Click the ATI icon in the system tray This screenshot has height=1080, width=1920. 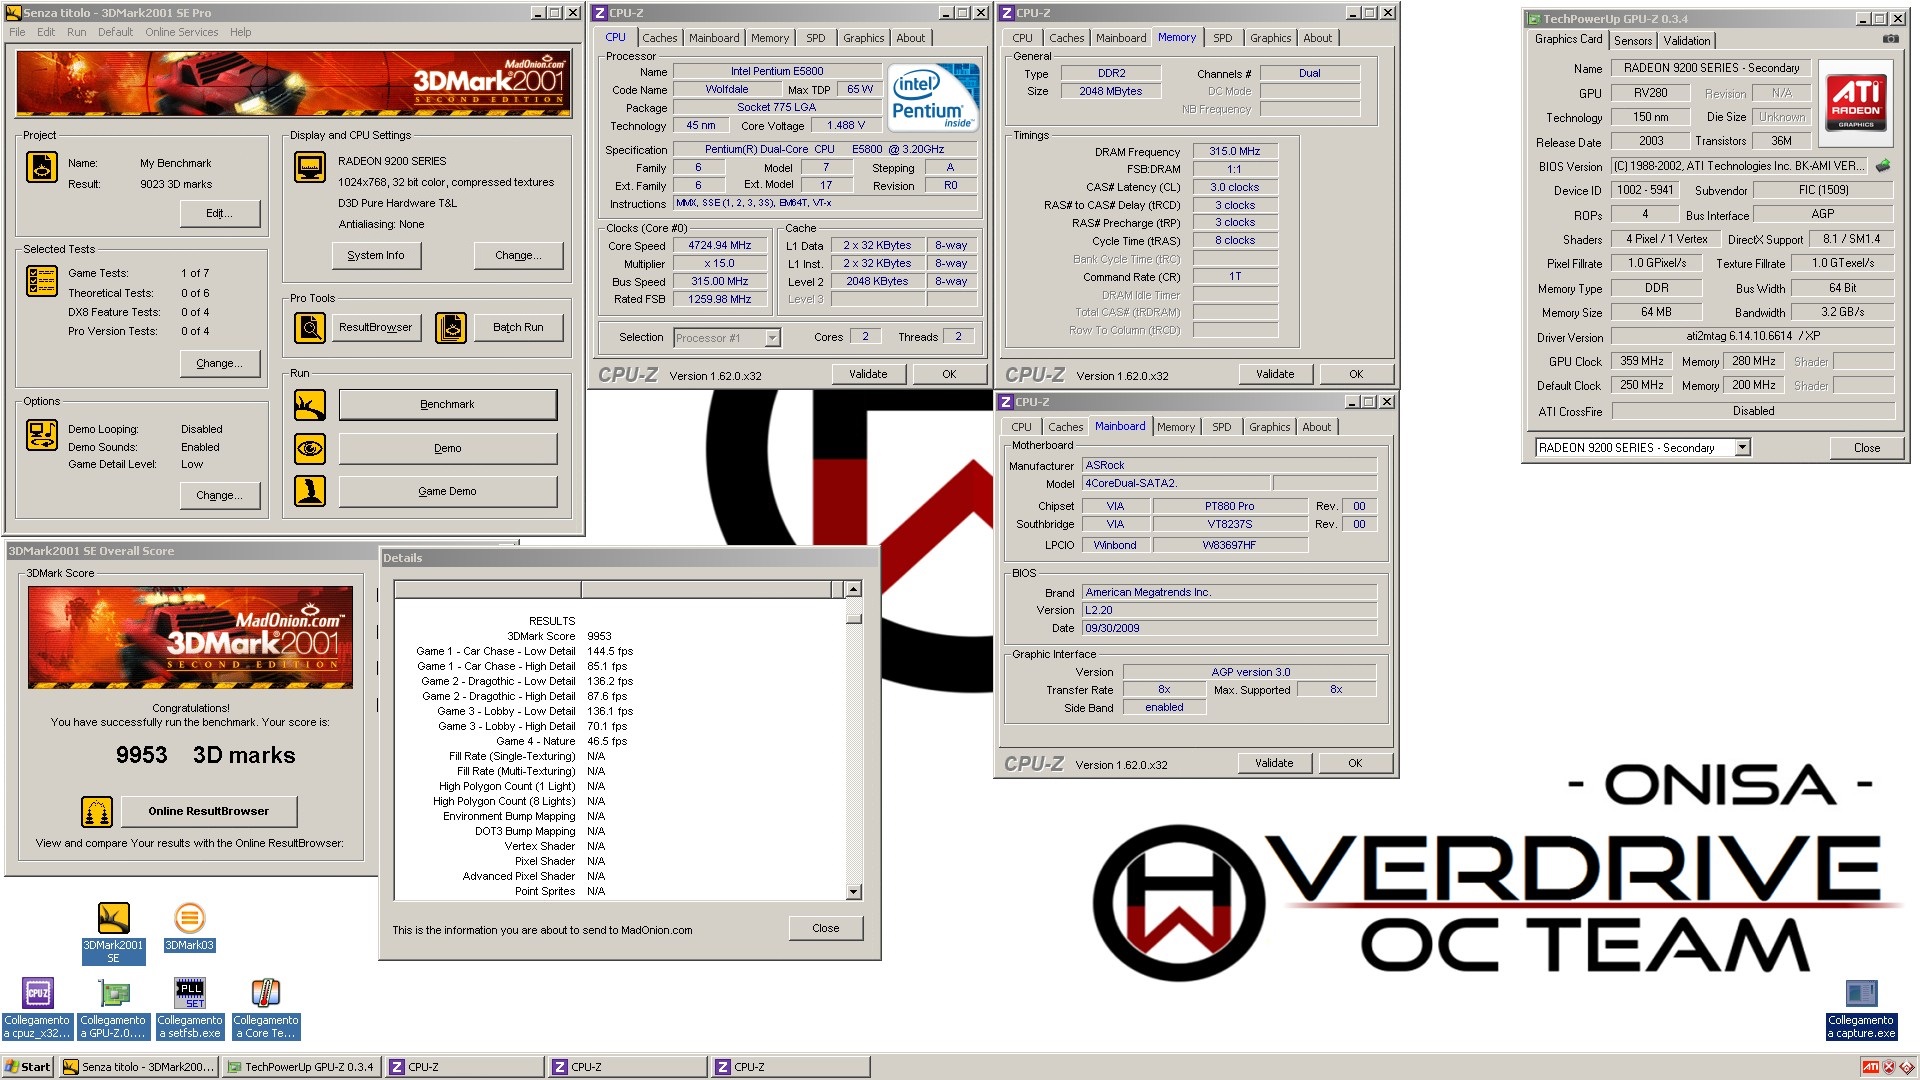pos(1870,1067)
